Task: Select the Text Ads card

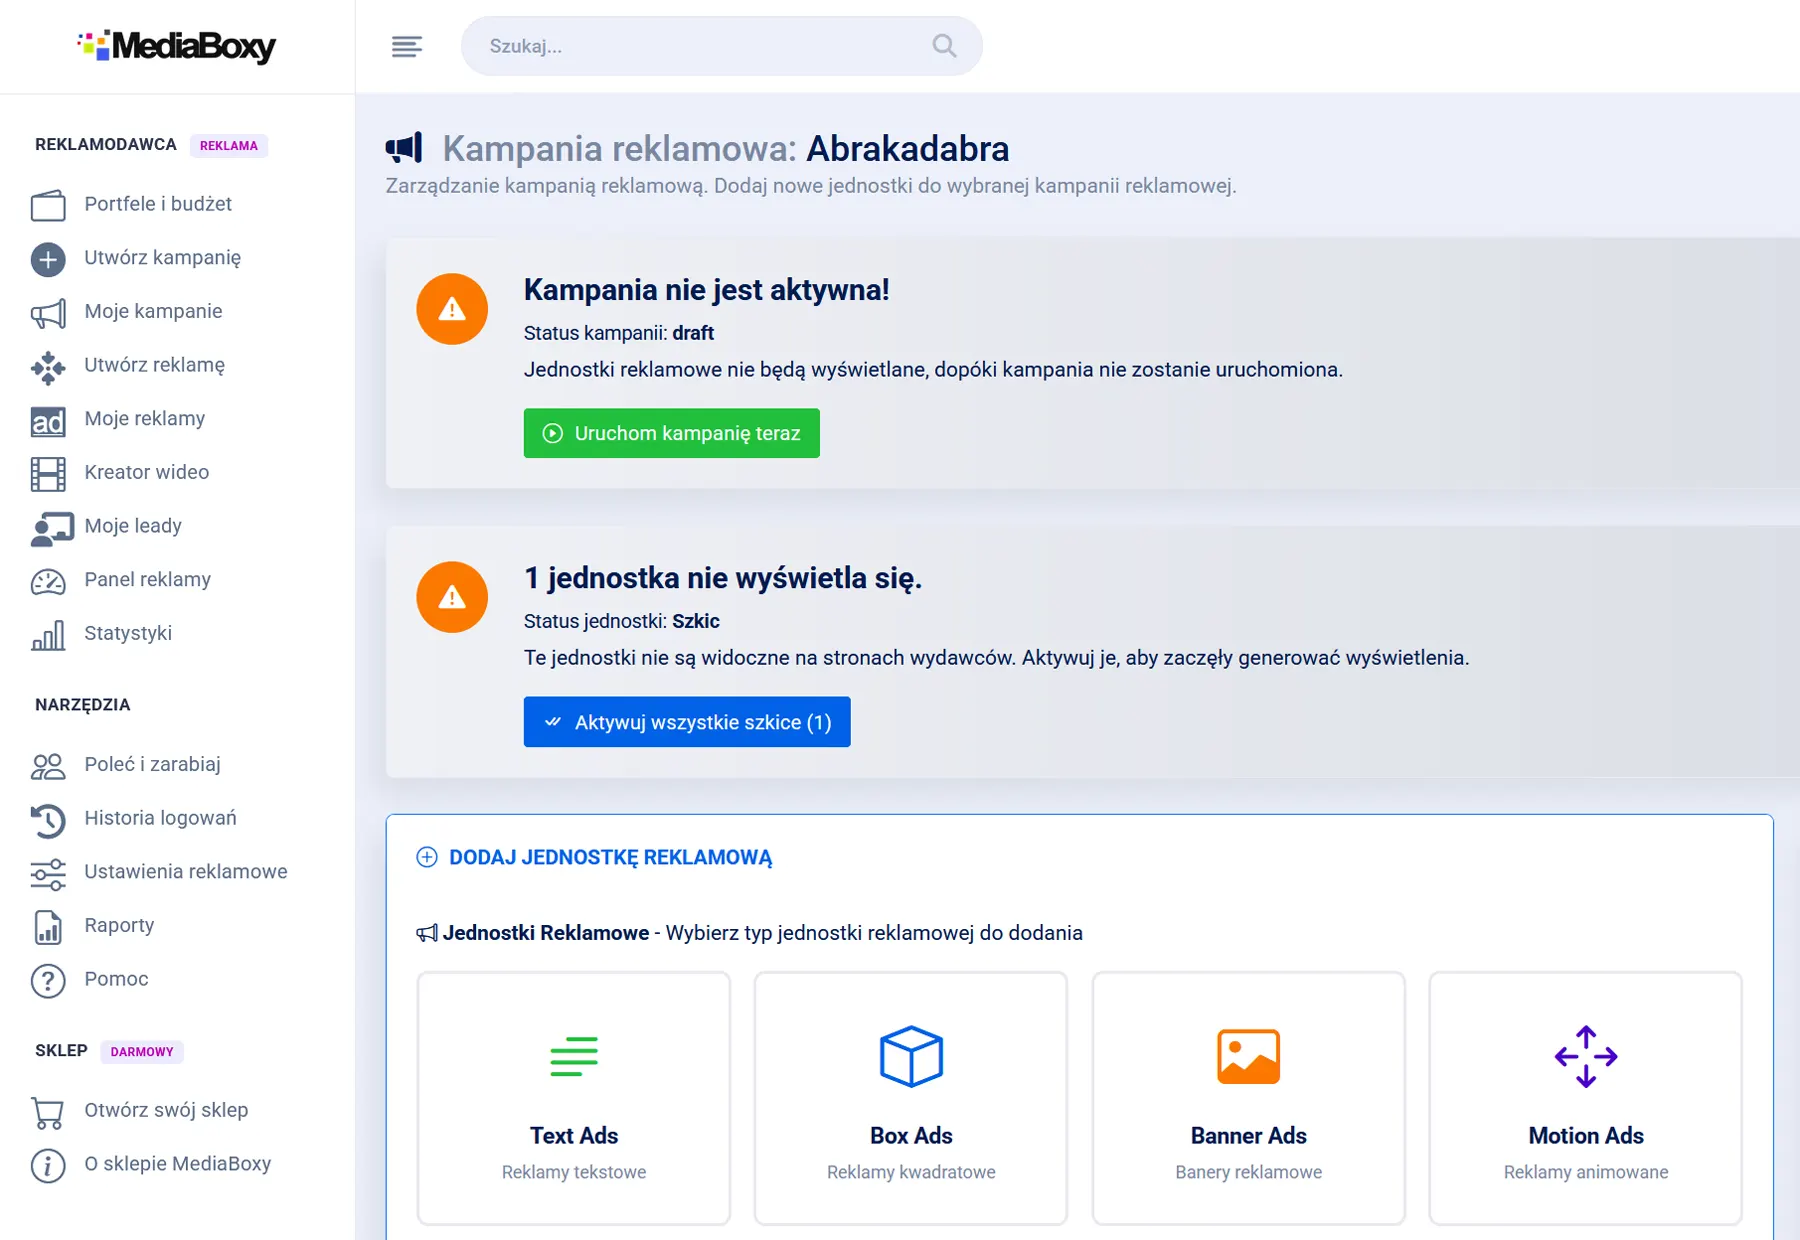Action: (x=574, y=1098)
